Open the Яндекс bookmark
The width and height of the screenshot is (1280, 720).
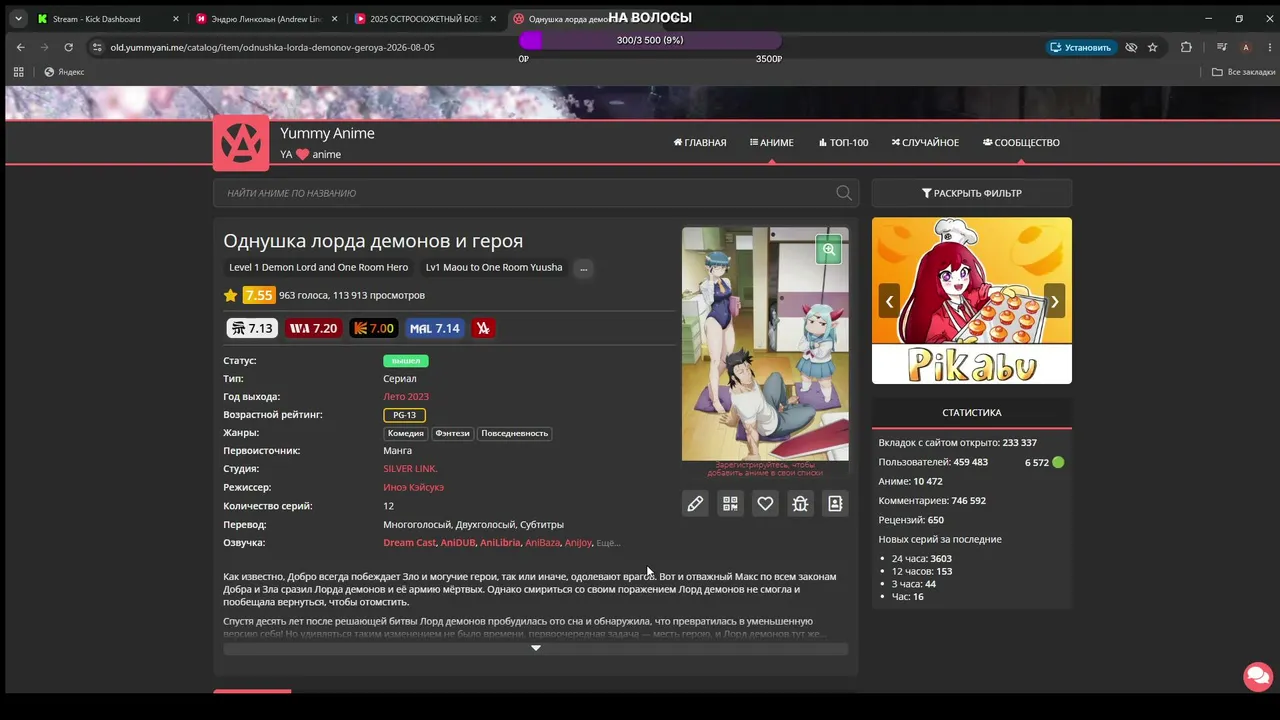click(x=64, y=72)
